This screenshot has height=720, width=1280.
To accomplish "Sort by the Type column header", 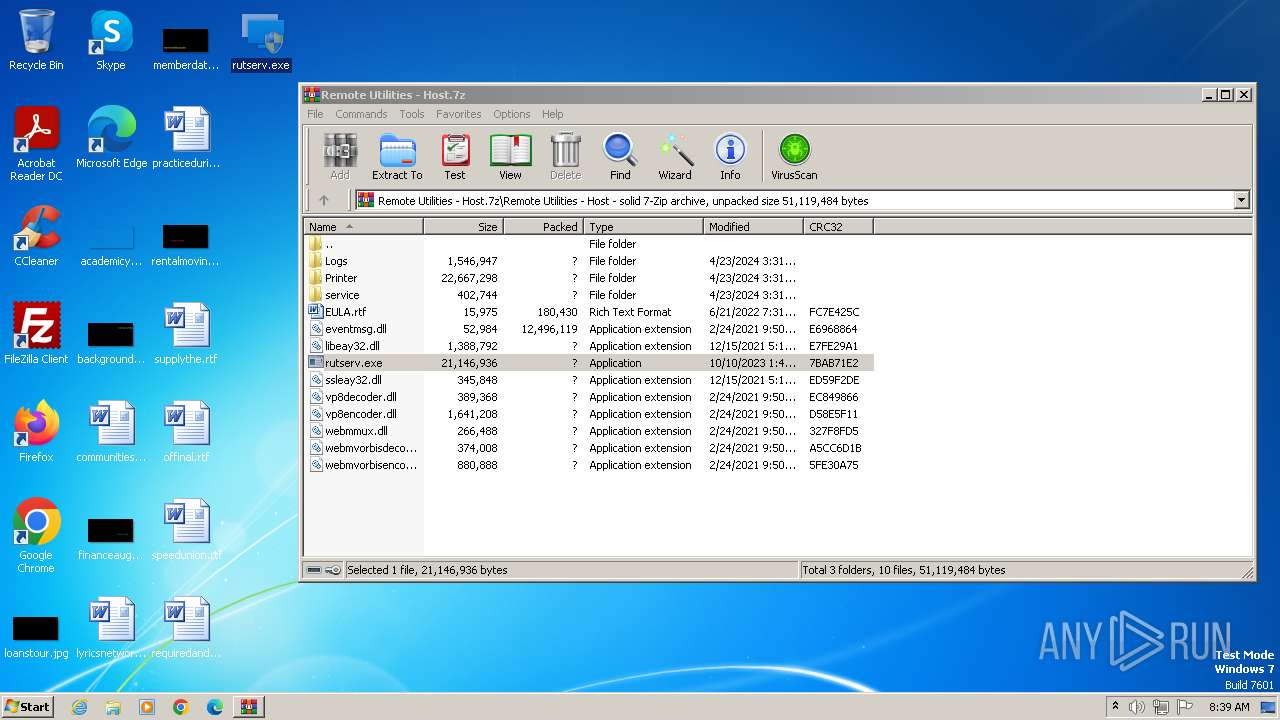I will [x=644, y=227].
